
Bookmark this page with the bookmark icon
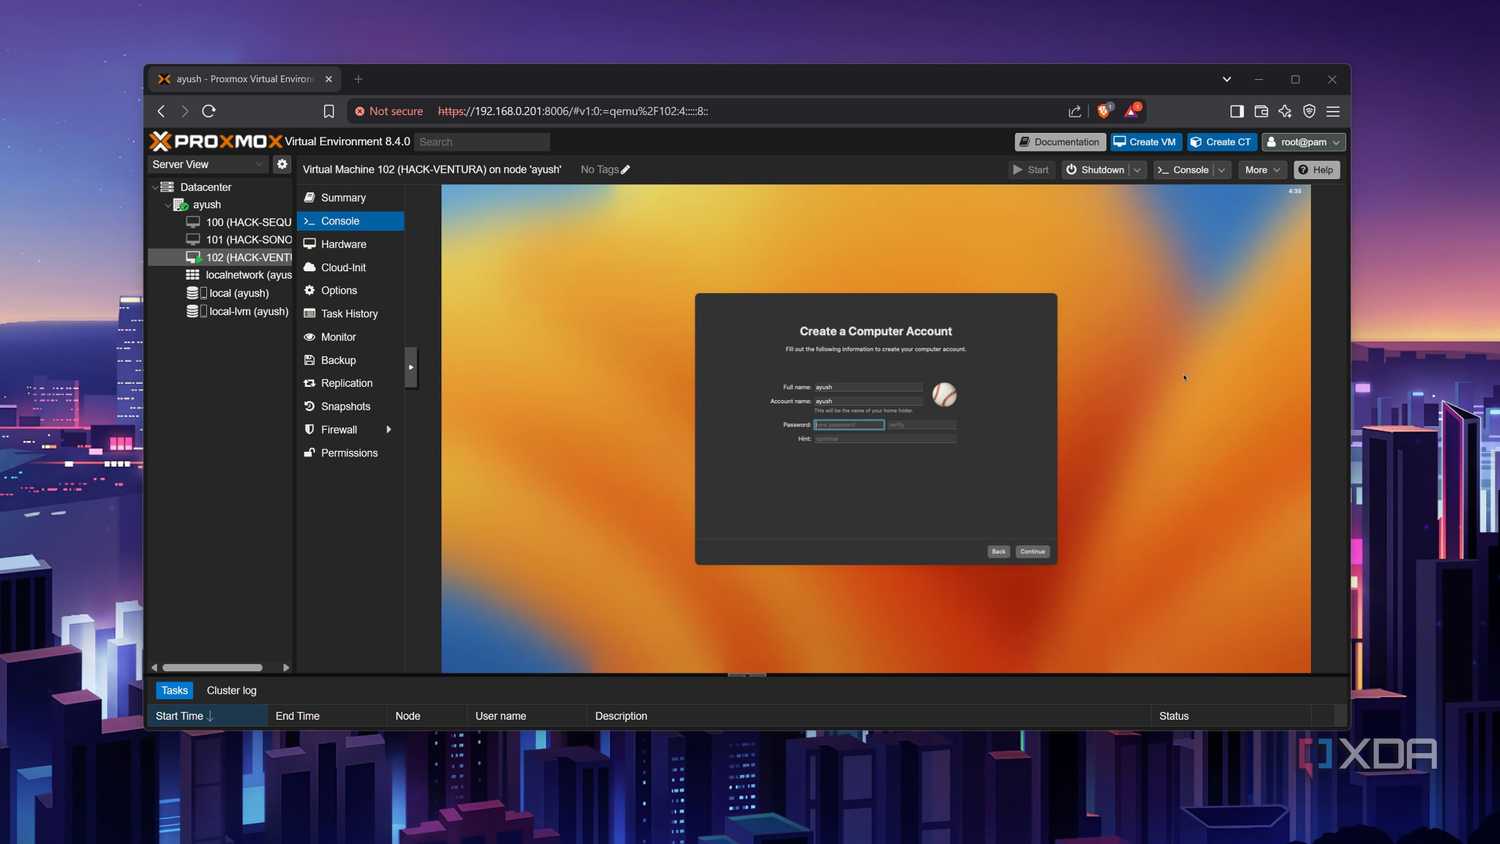coord(328,111)
